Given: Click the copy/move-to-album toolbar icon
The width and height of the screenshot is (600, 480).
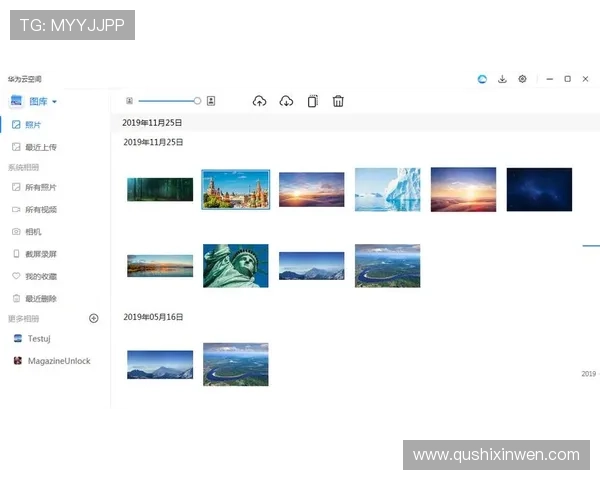Looking at the screenshot, I should [312, 101].
